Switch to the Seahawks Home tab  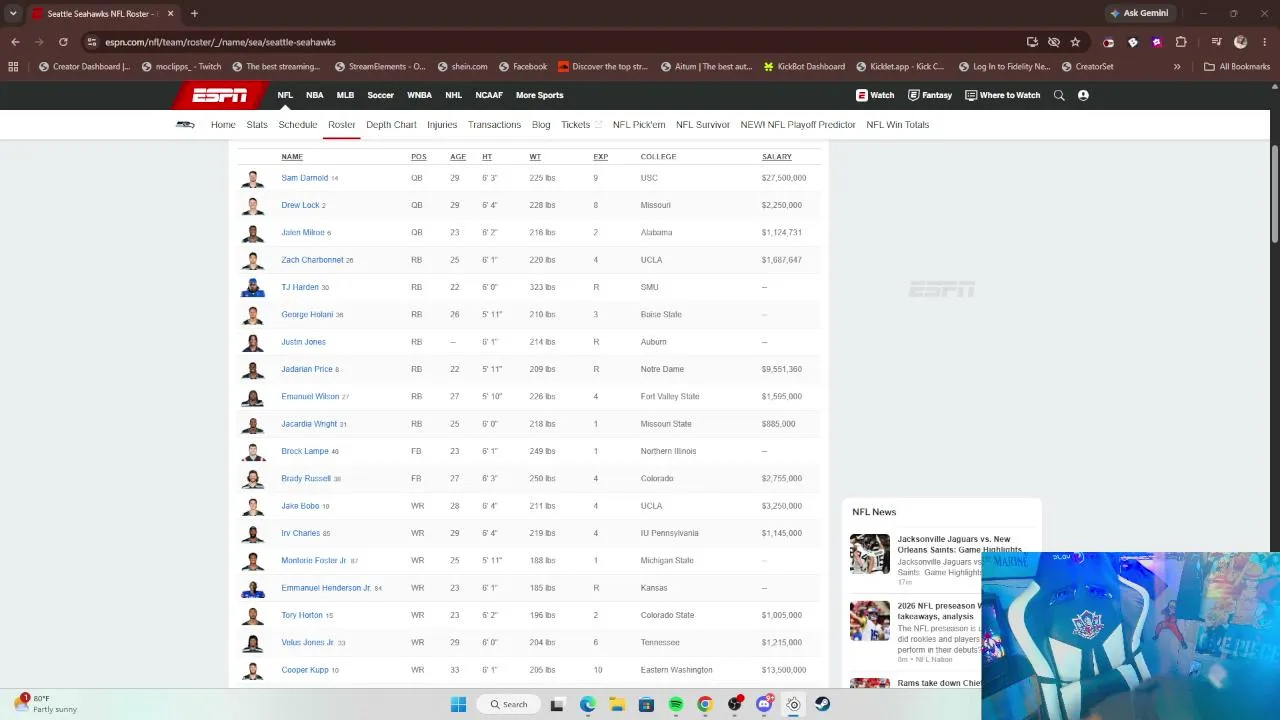tap(223, 125)
